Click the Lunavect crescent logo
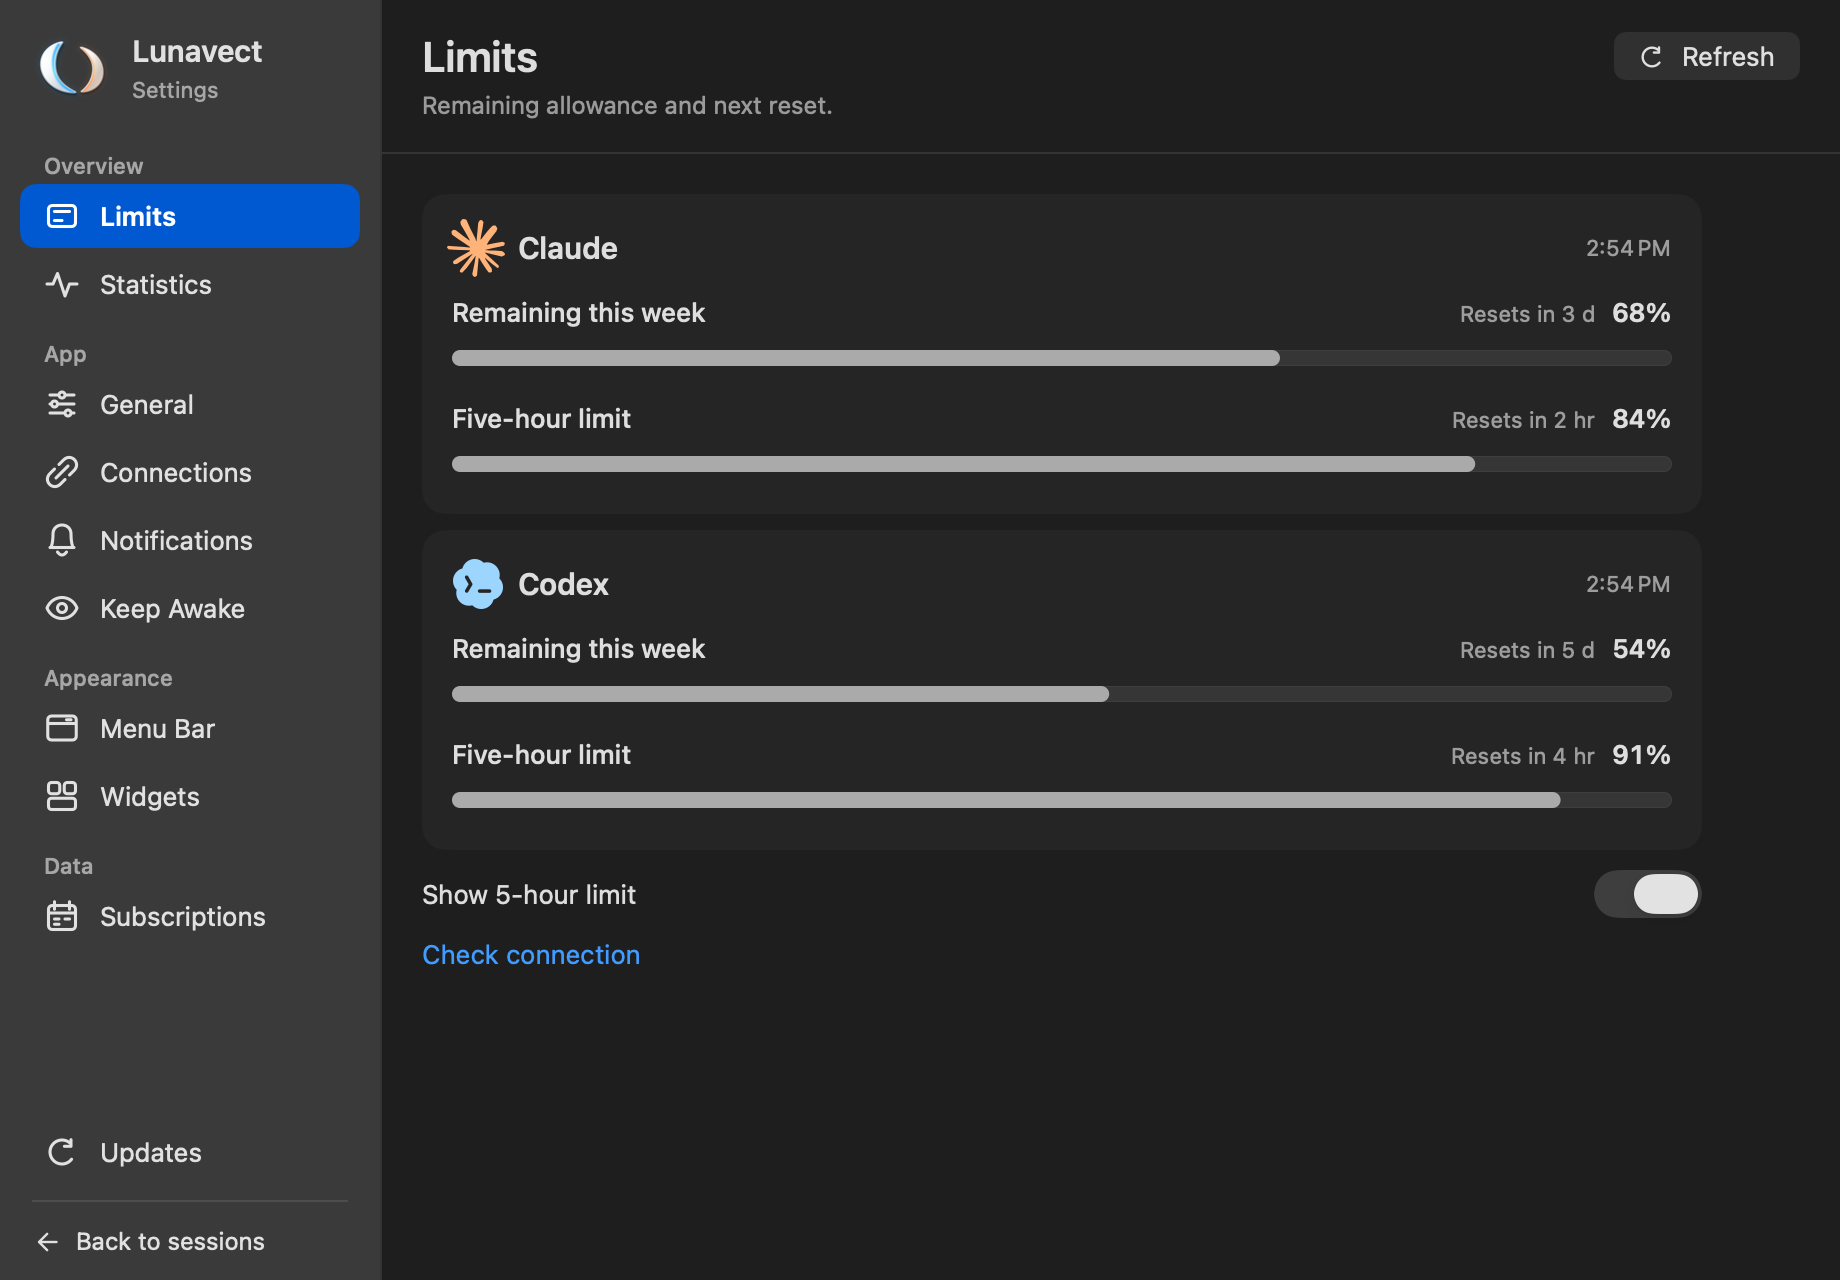Screen dimensions: 1840x1280 point(72,68)
